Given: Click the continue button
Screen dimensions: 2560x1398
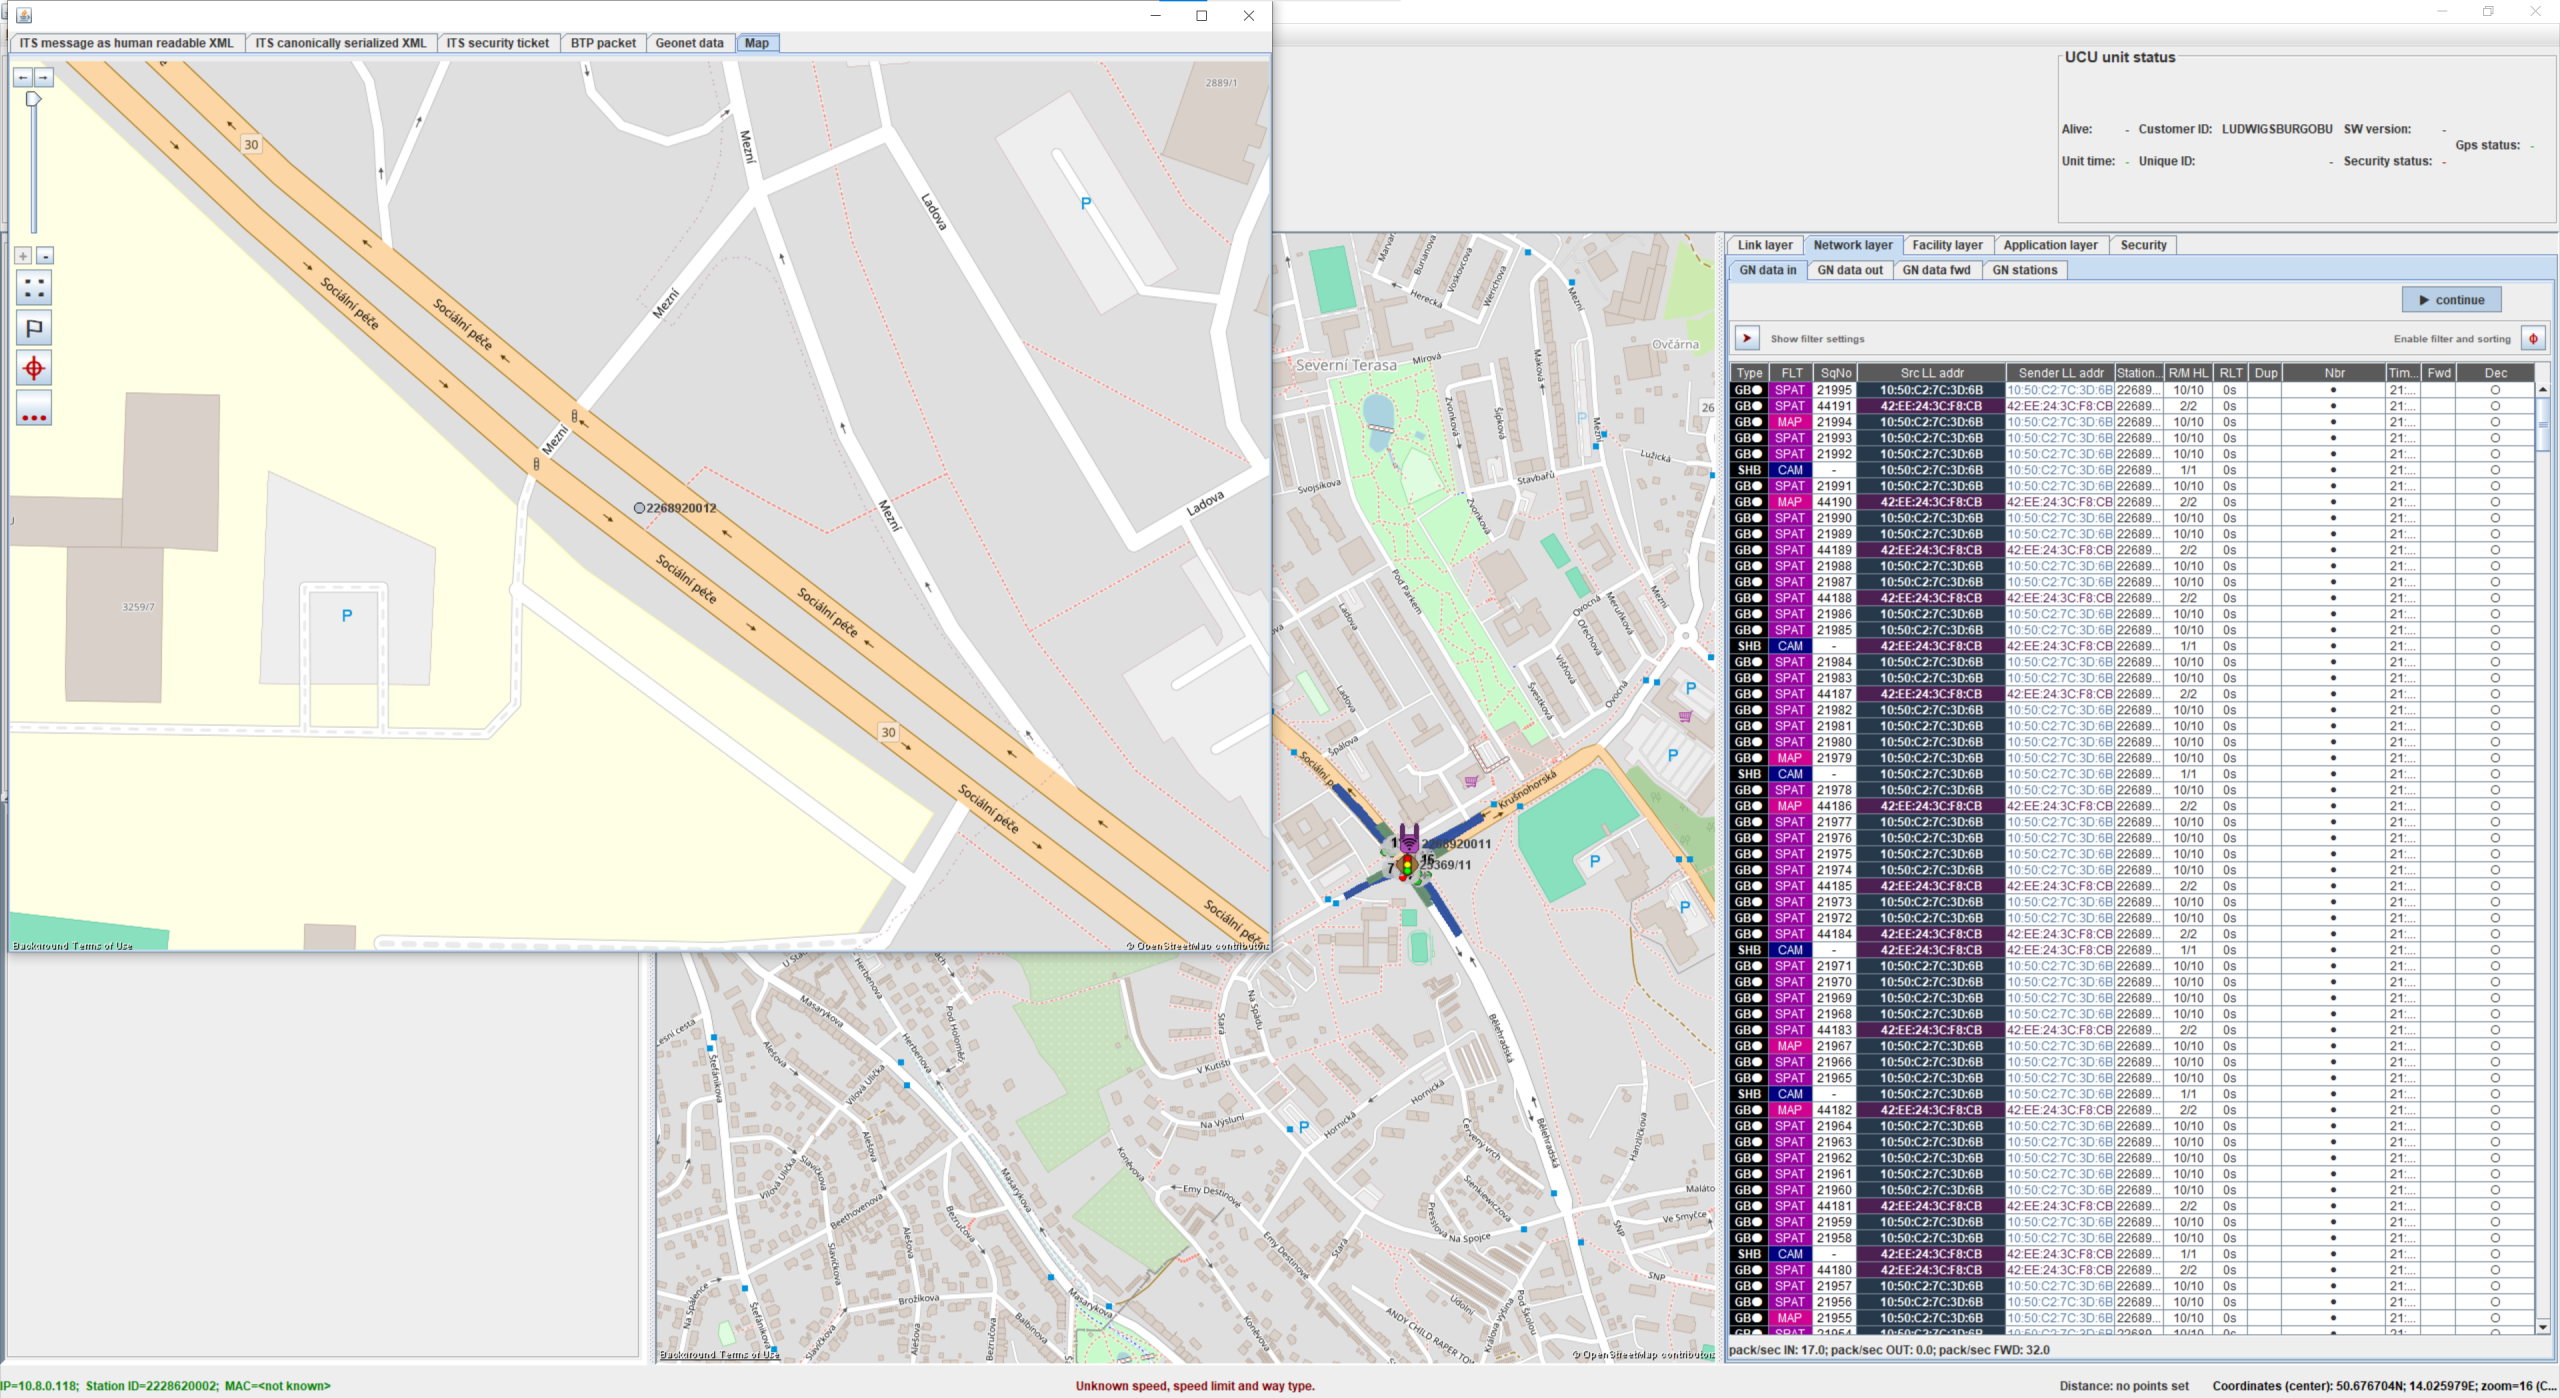Looking at the screenshot, I should (x=2451, y=300).
